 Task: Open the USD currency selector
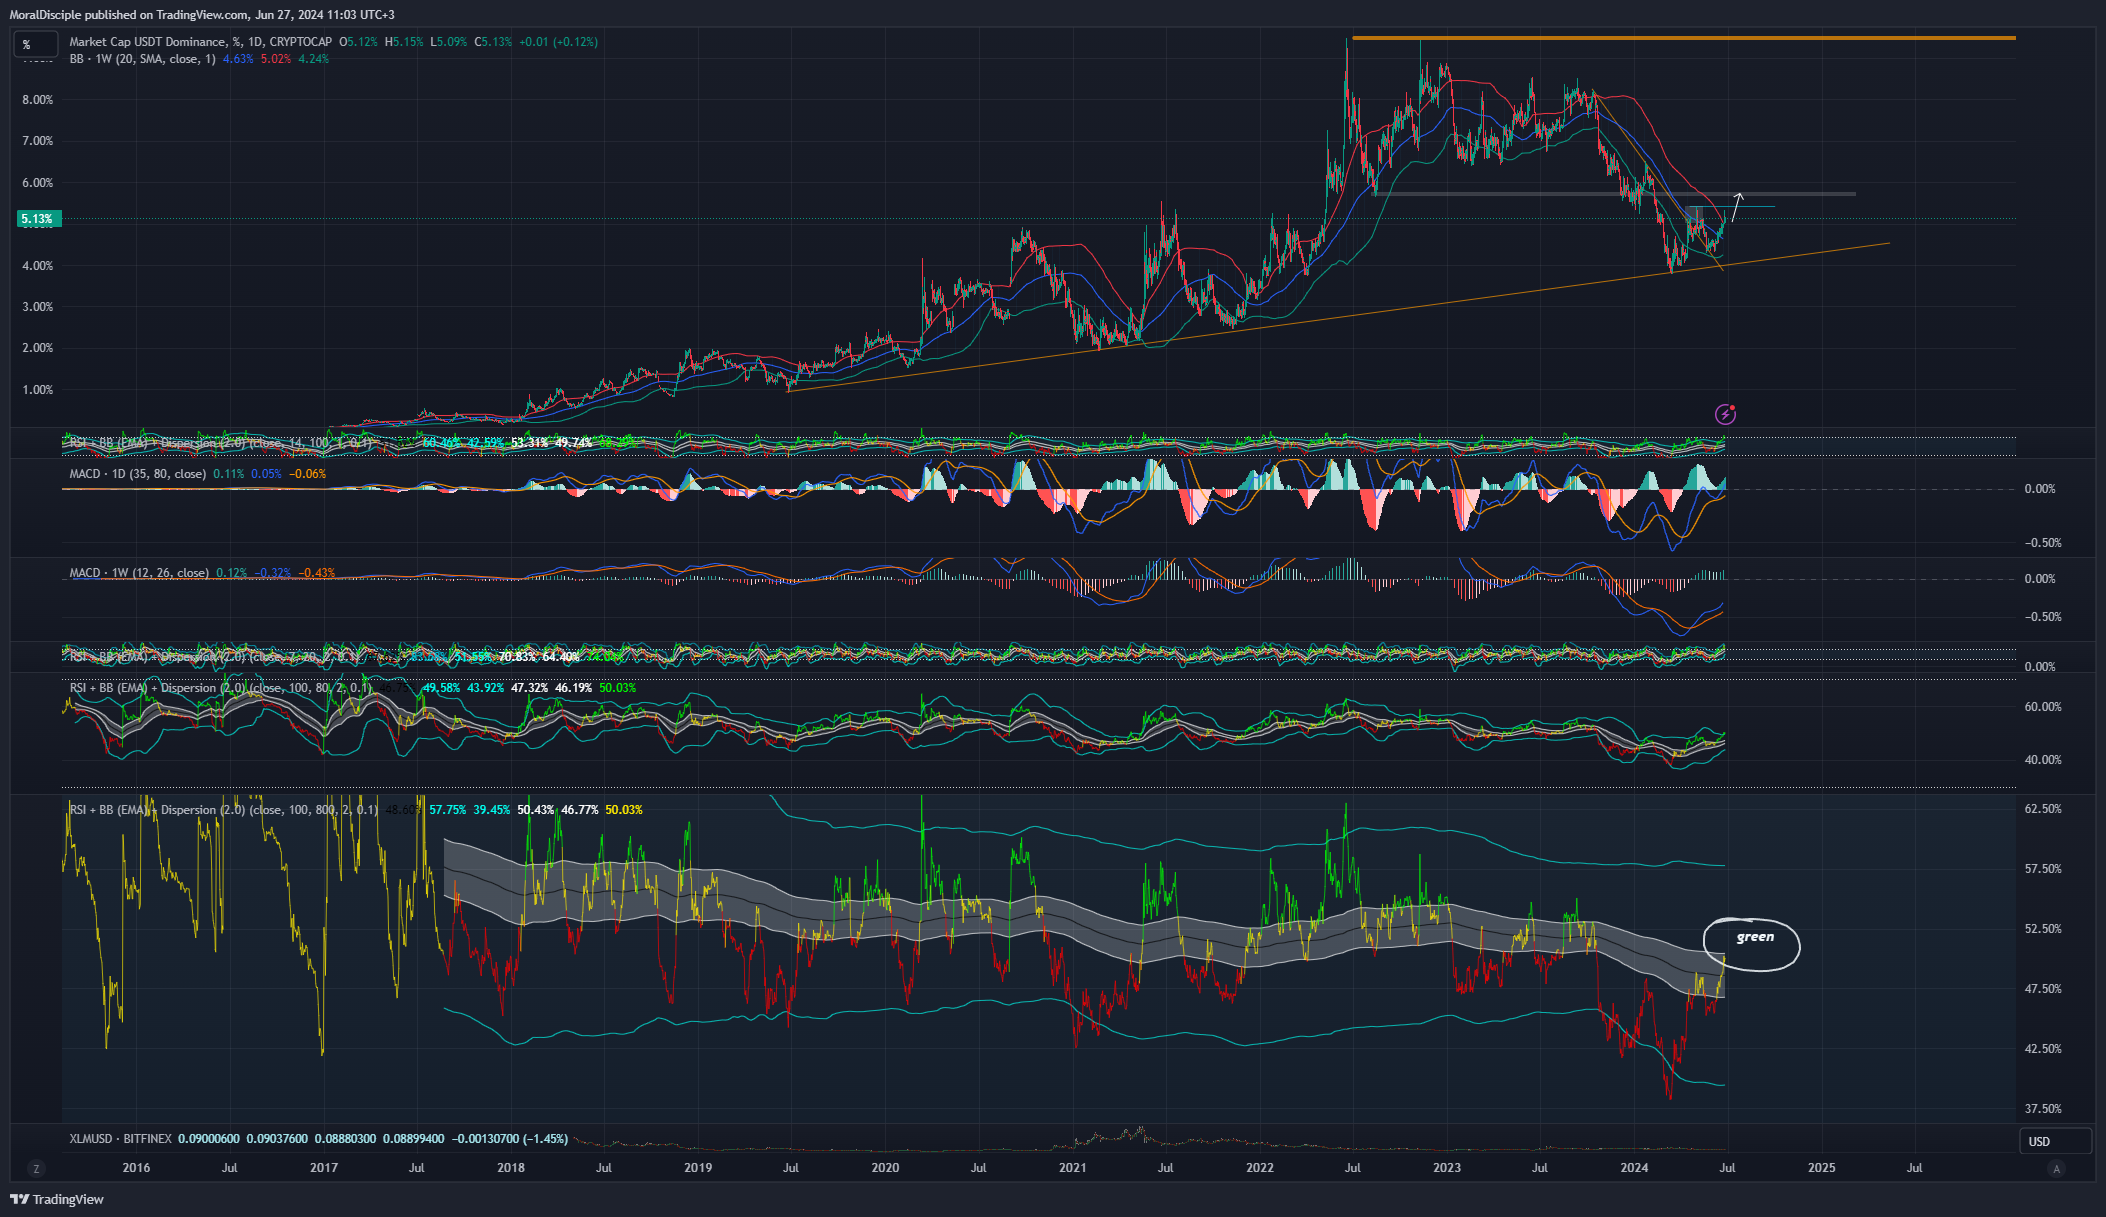click(2054, 1141)
